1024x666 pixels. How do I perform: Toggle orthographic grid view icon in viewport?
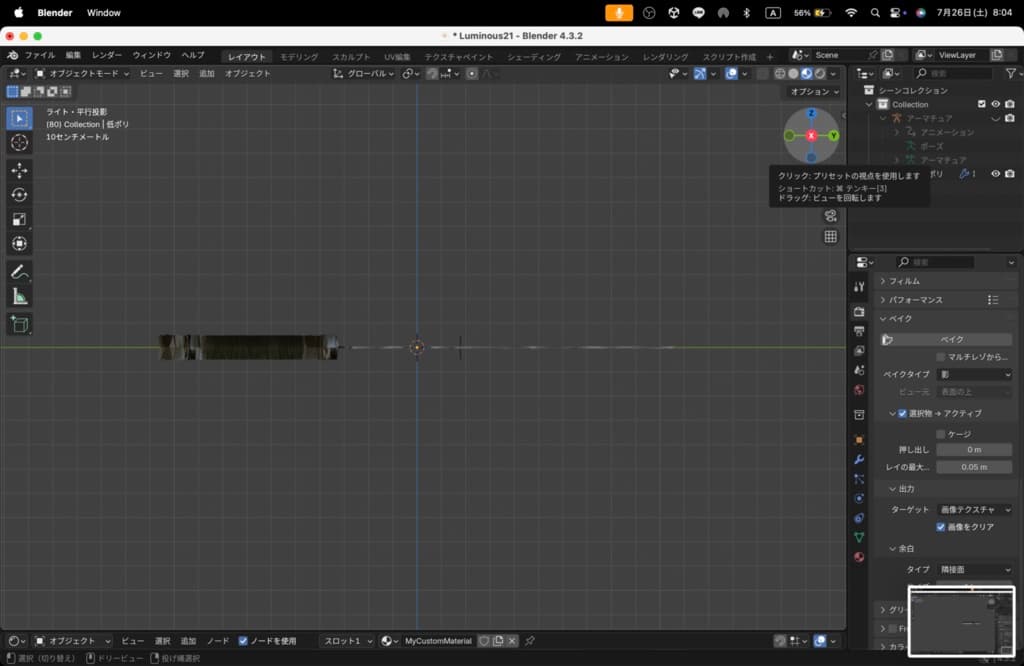click(x=830, y=237)
